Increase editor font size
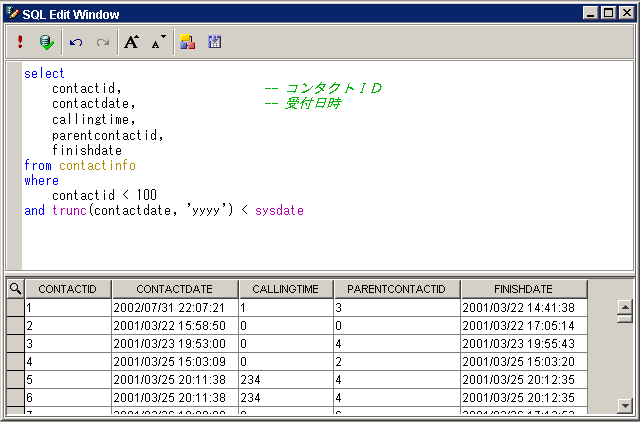The image size is (640, 422). [132, 42]
